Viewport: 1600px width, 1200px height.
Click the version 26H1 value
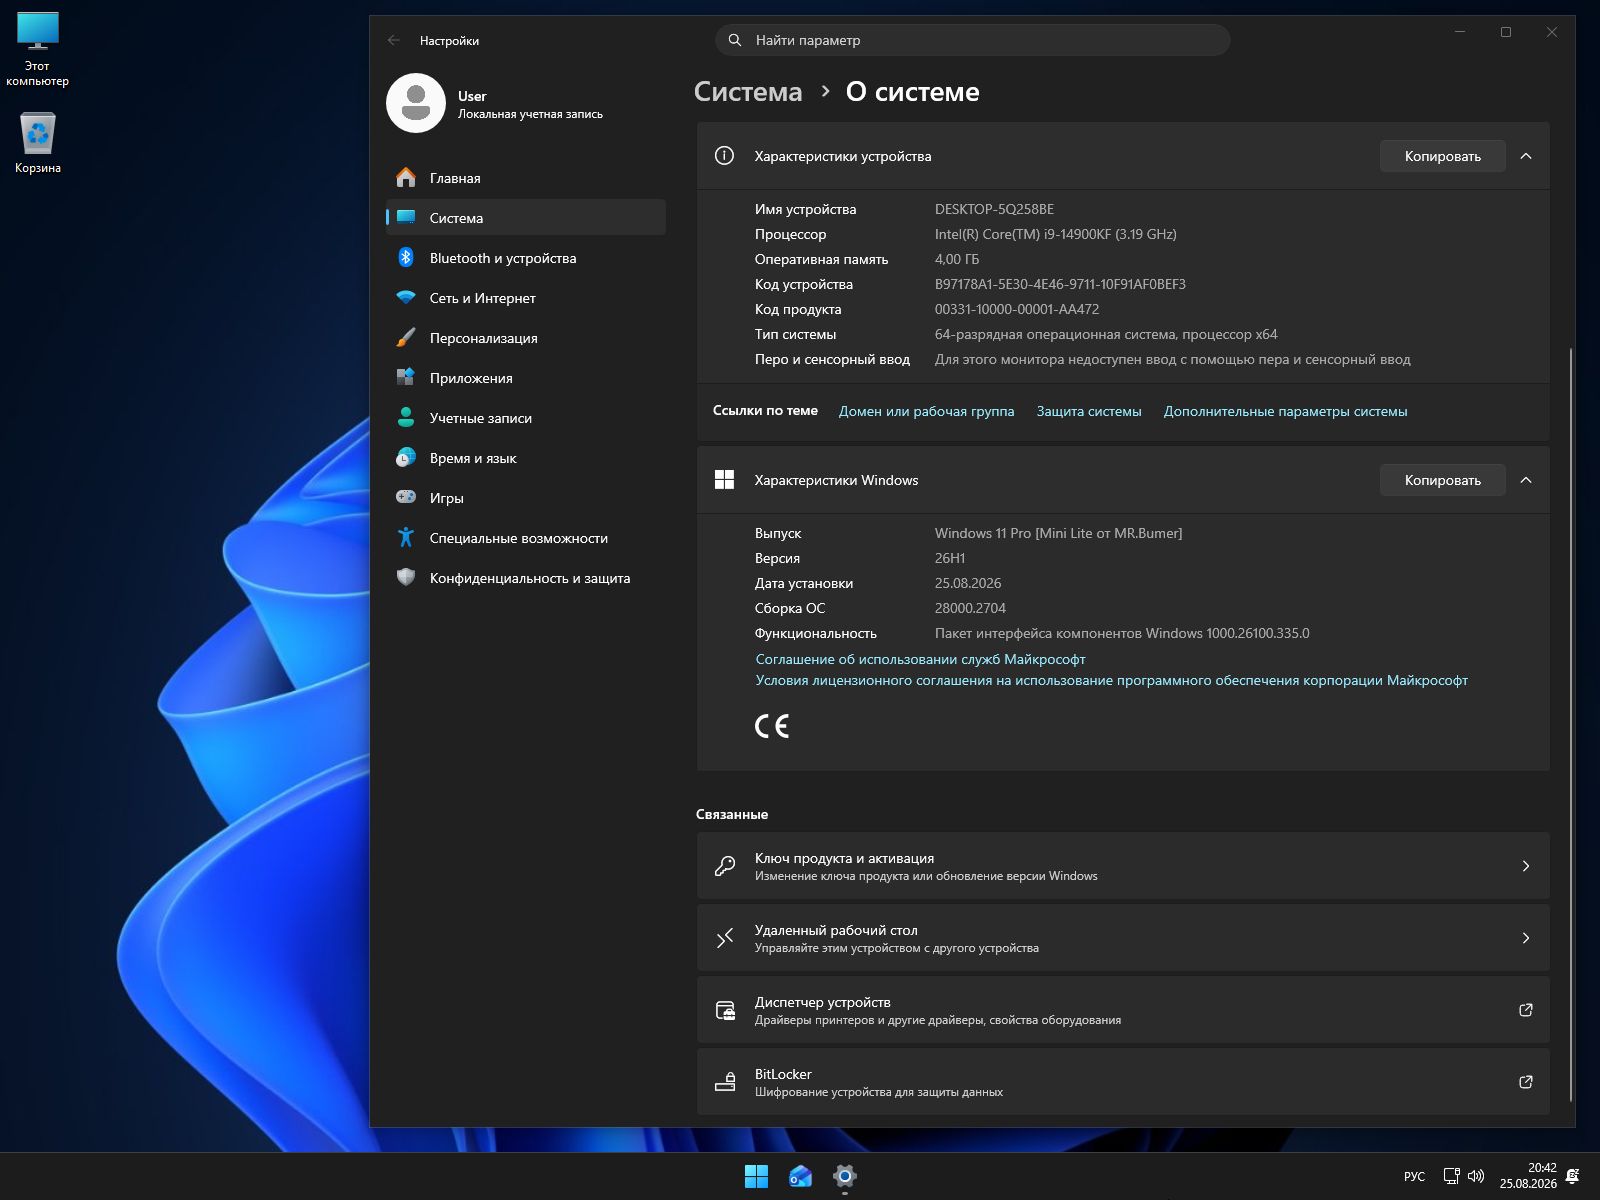pos(950,558)
